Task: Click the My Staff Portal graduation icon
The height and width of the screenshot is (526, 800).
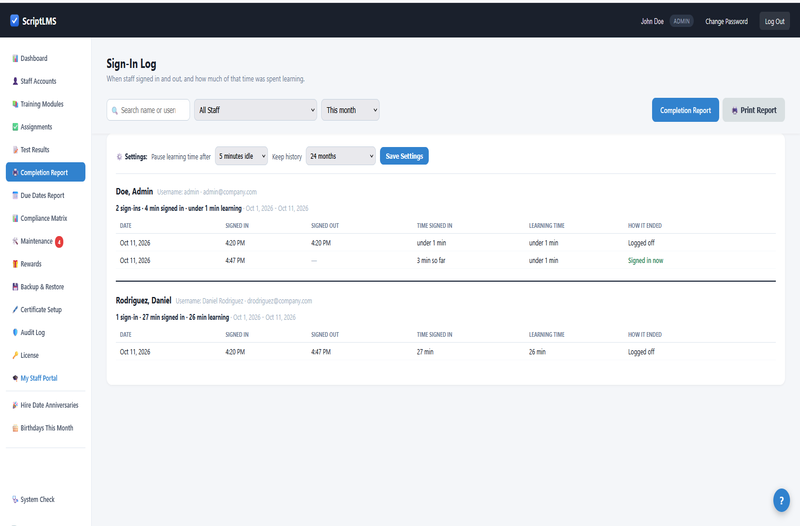Action: coord(15,379)
